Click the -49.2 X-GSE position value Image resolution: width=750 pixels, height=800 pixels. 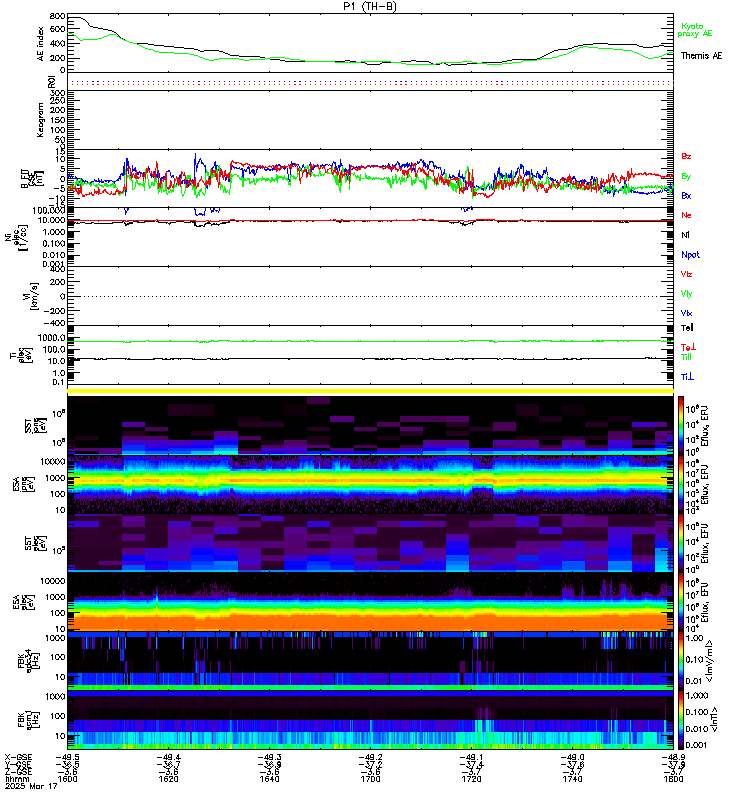point(370,758)
